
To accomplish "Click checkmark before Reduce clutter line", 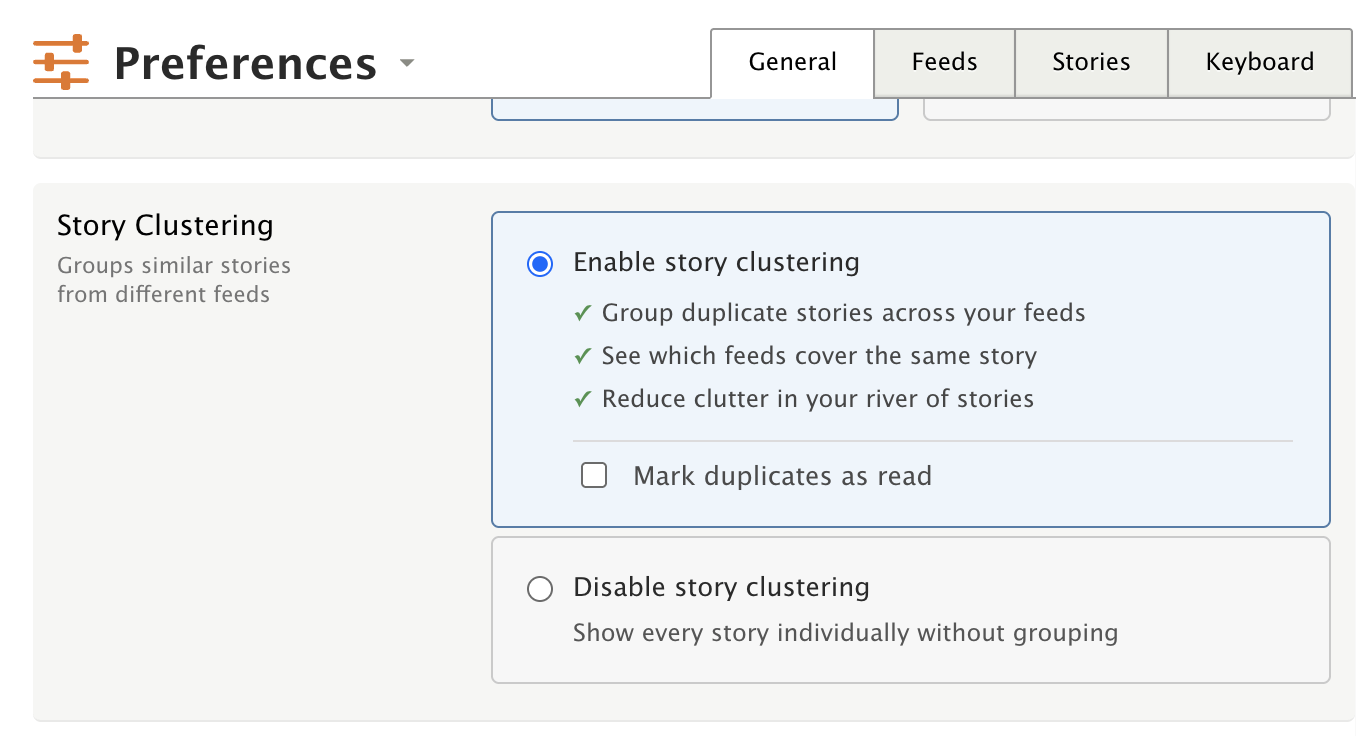I will coord(583,400).
